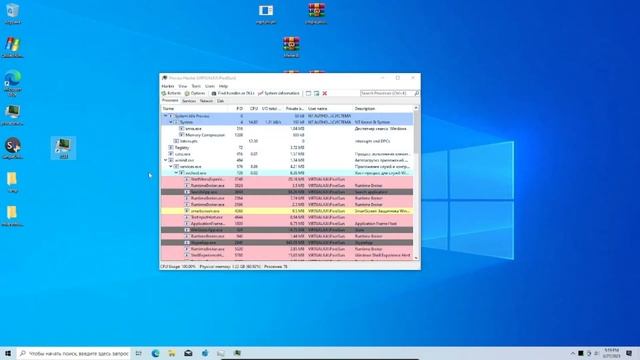Screen dimensions: 640x360
Task: Select the yellow smartscreen.exe row
Action: point(287,211)
